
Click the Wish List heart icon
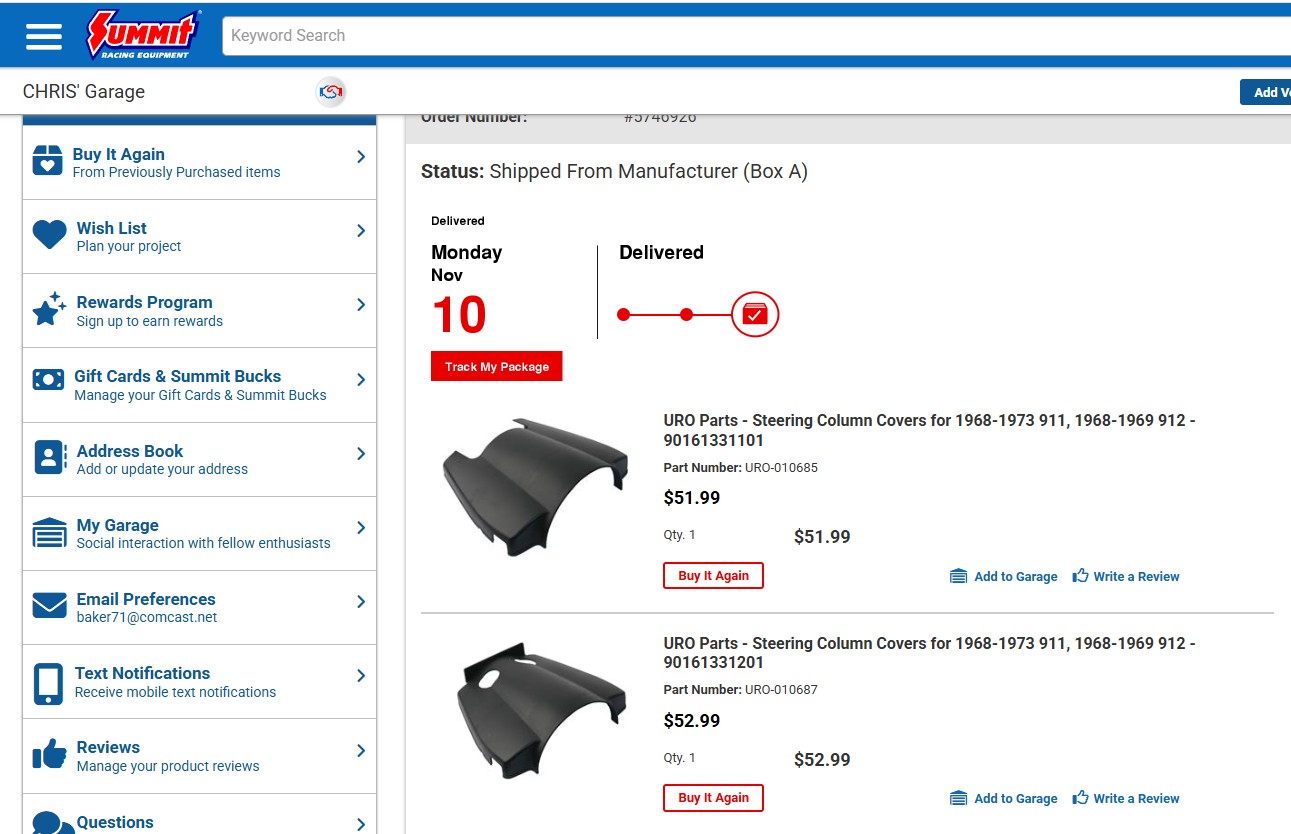[49, 235]
